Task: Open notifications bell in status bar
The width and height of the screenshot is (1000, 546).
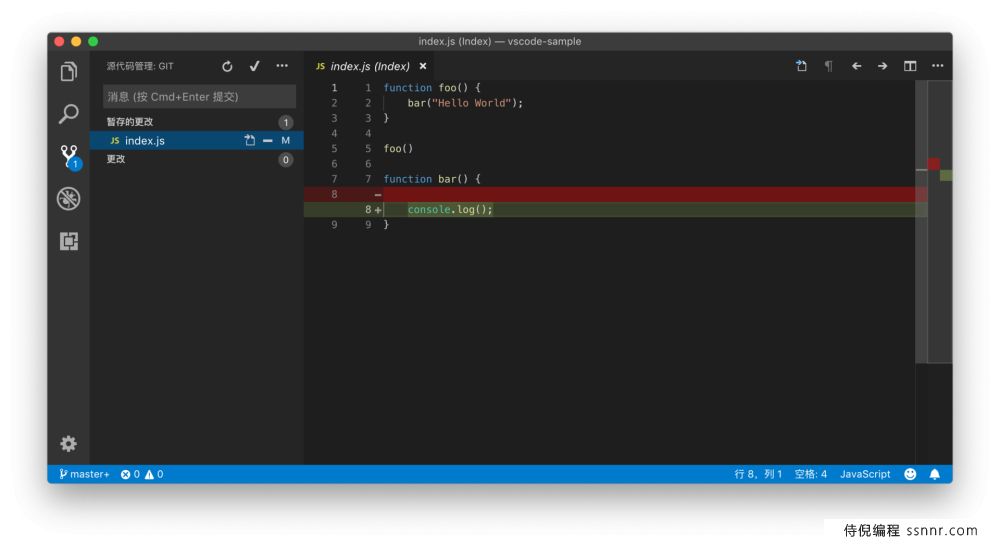Action: click(934, 474)
